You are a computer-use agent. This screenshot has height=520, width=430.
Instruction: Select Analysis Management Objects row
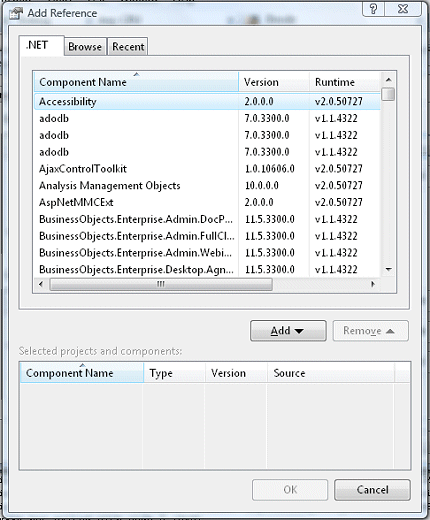tap(207, 185)
